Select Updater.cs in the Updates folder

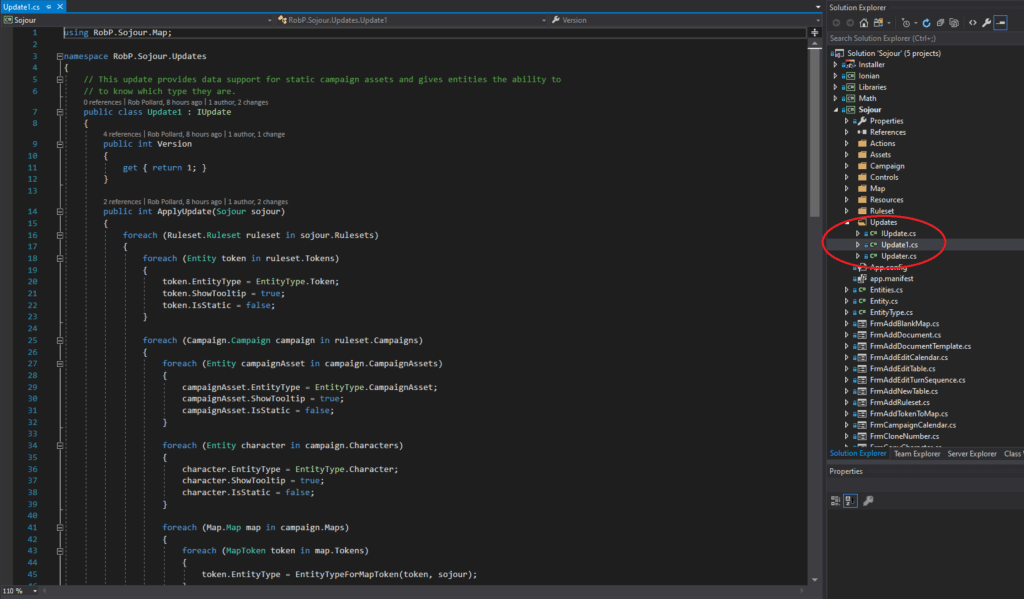click(x=899, y=256)
